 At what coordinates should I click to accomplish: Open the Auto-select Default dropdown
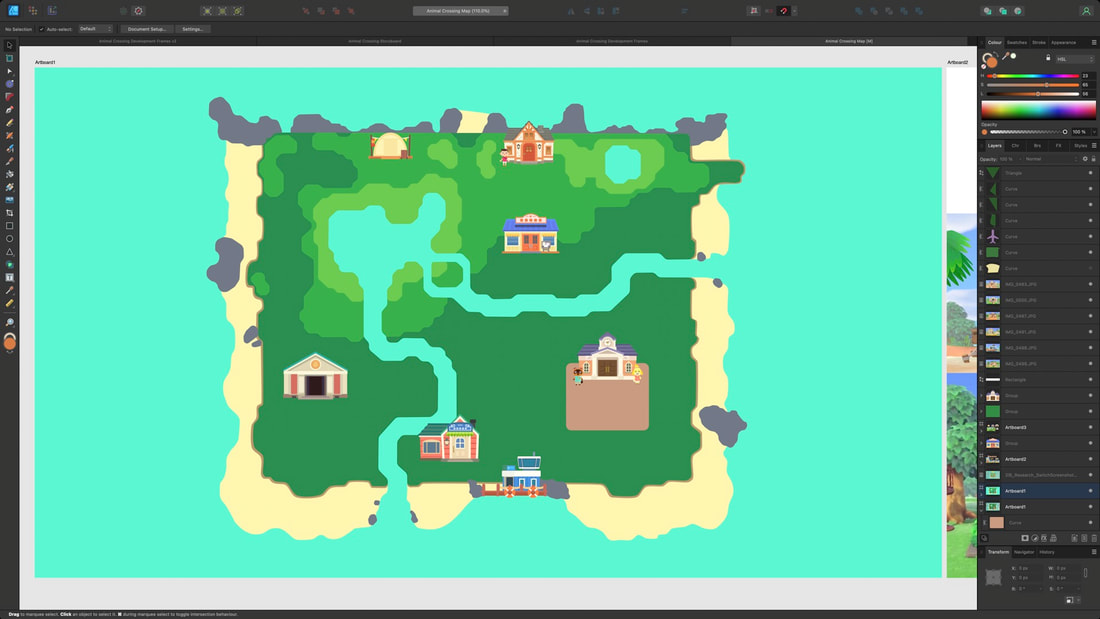(x=95, y=29)
